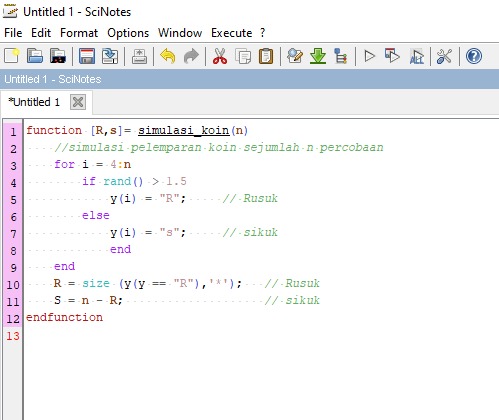The height and width of the screenshot is (420, 499).
Task: Open Find/Replace magnifier icon
Action: (295, 56)
